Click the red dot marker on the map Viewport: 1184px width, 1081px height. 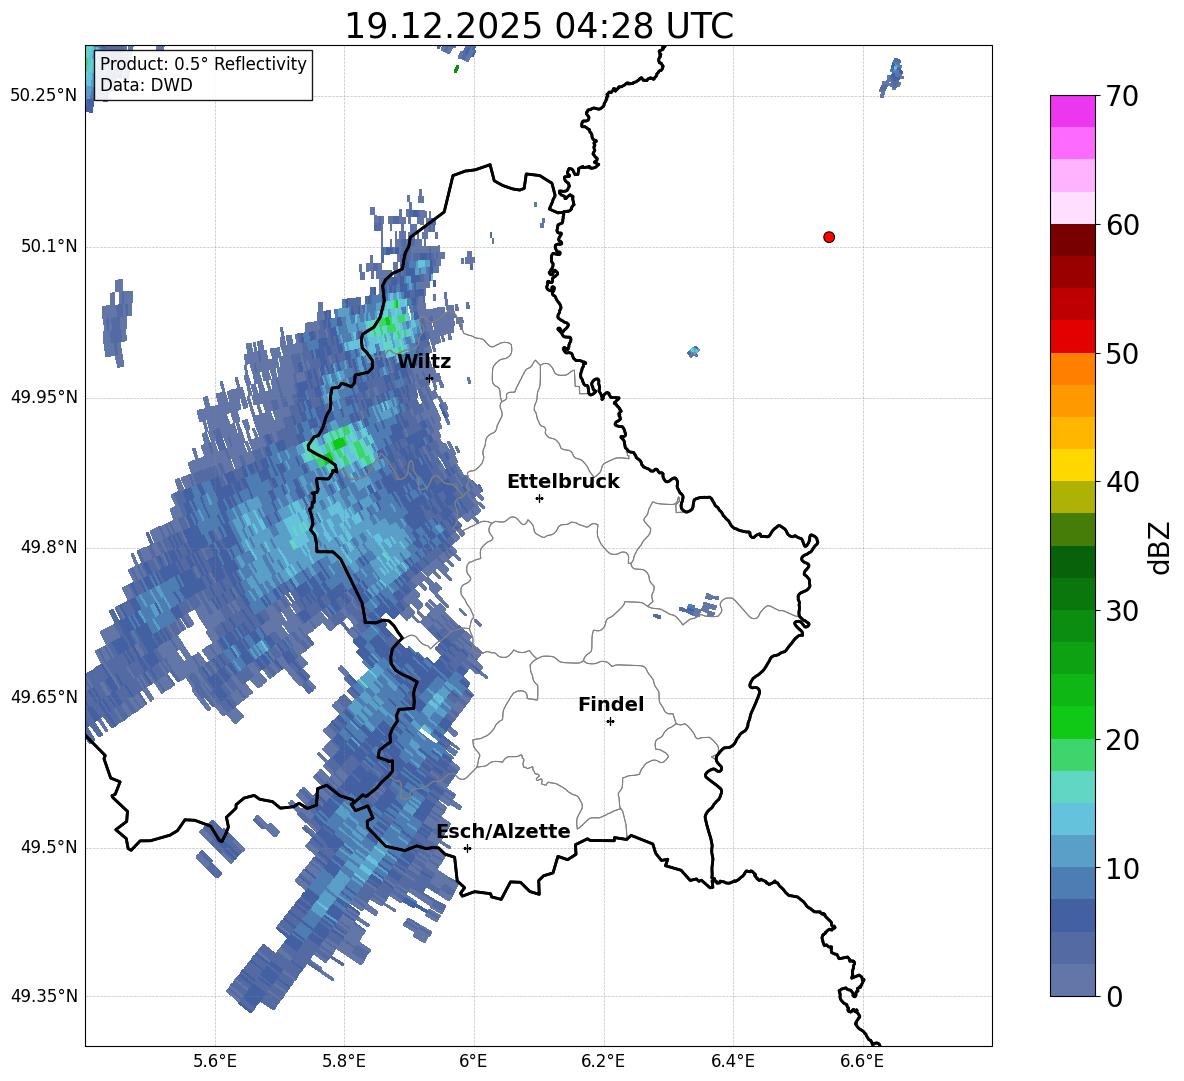click(829, 237)
